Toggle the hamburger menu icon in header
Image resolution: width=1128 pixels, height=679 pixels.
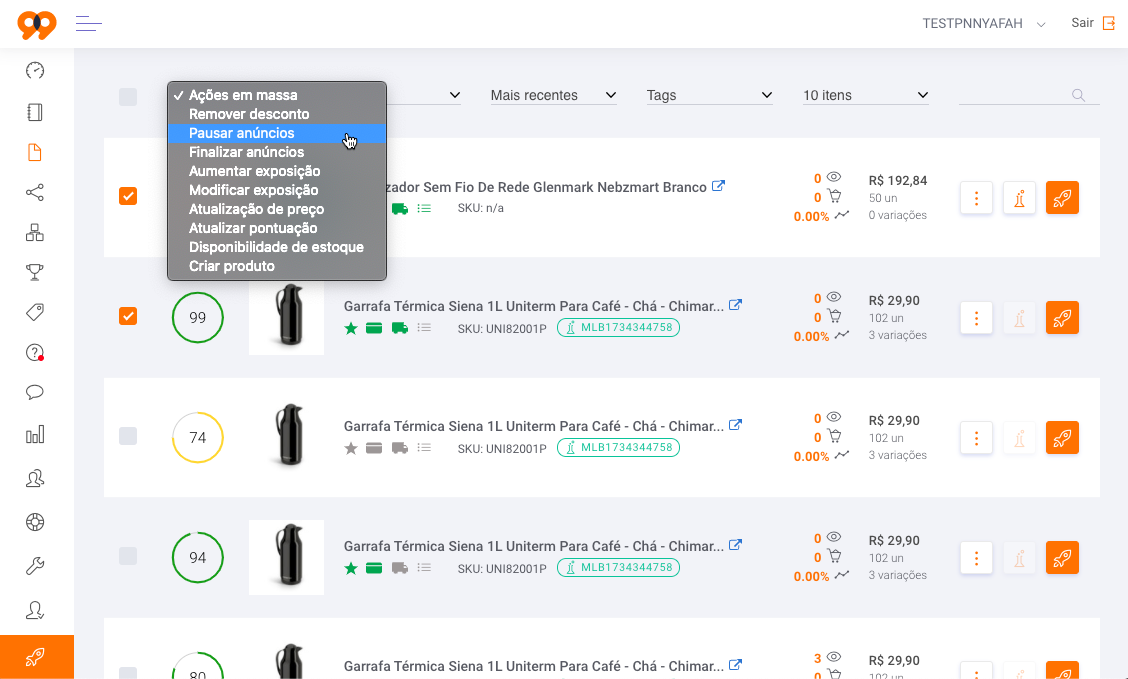tap(88, 24)
